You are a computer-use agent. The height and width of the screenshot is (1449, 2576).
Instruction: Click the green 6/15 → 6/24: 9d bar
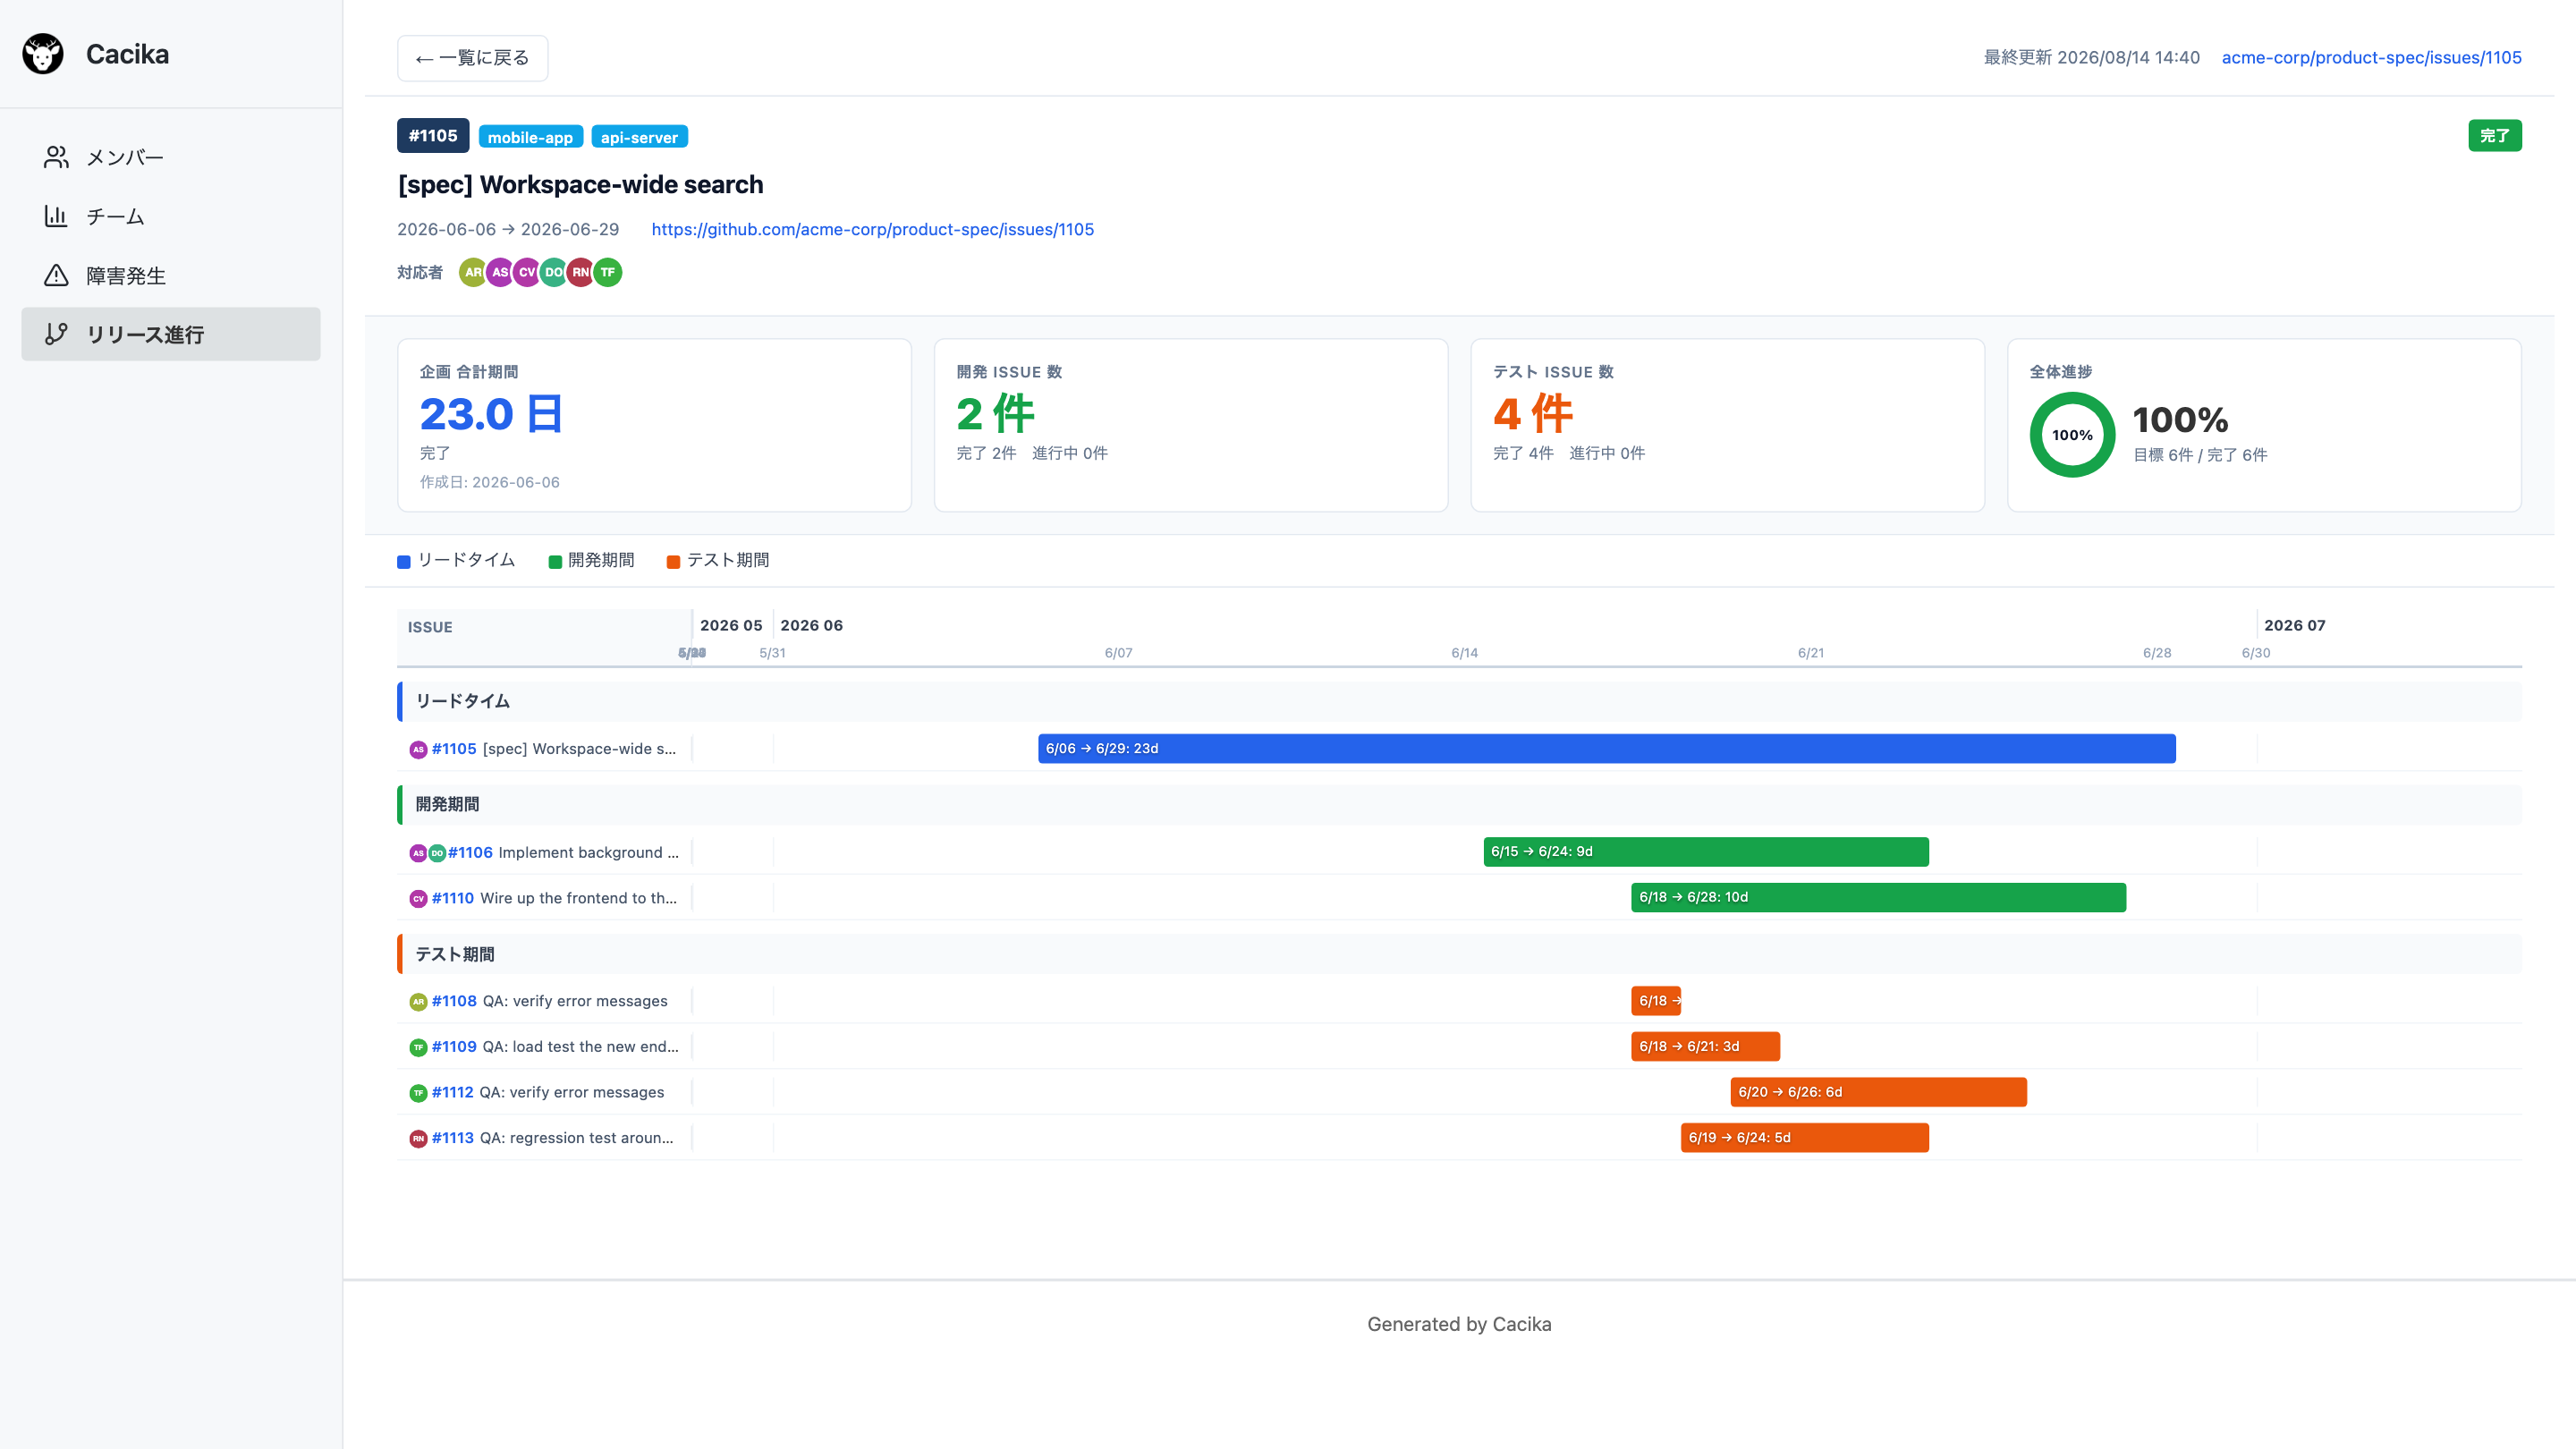click(1706, 852)
